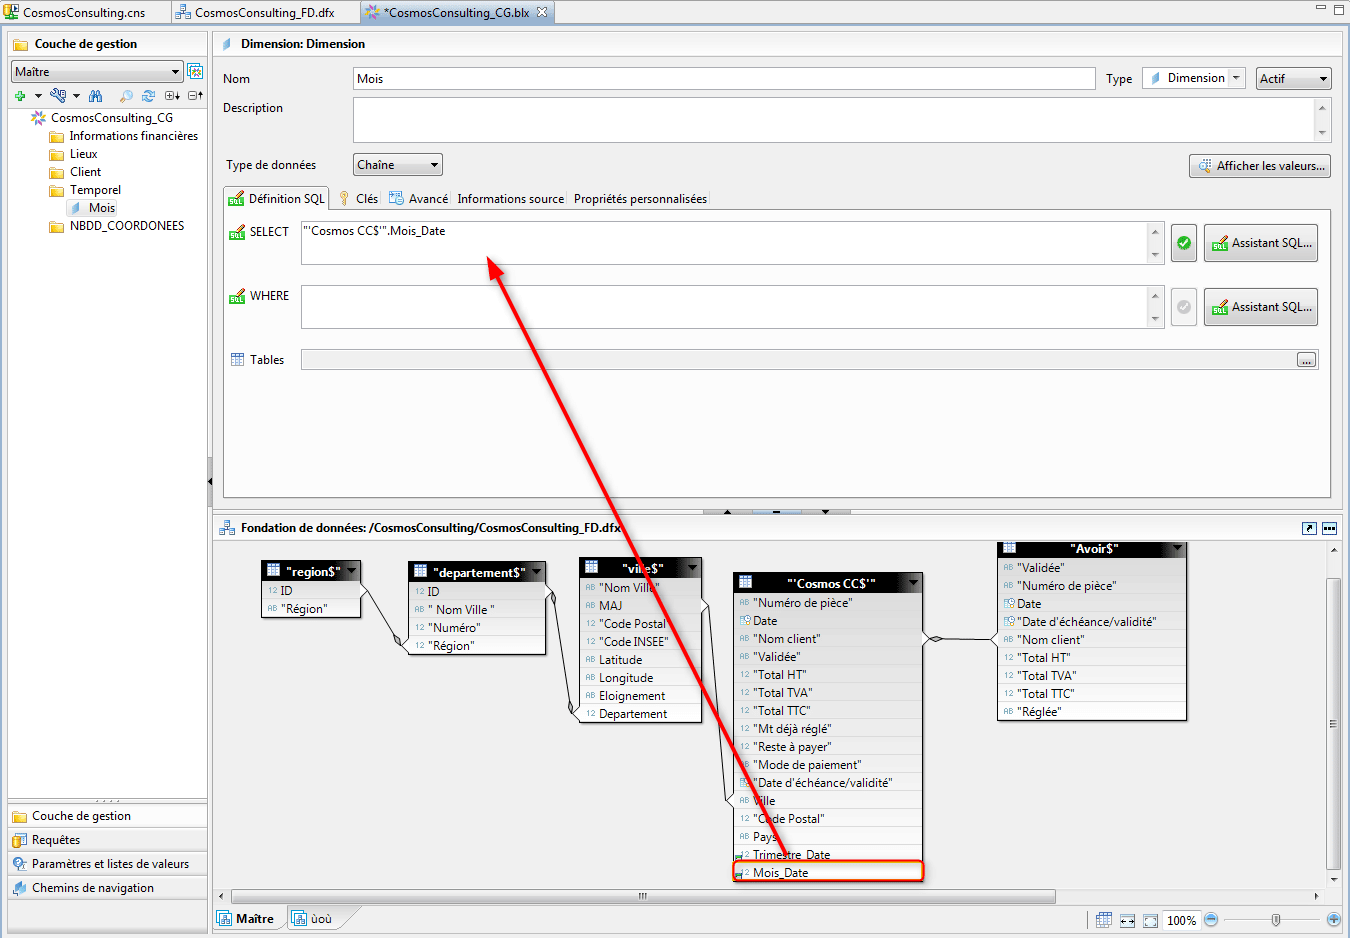Expand all tree nodes icon
This screenshot has width=1350, height=938.
click(172, 96)
